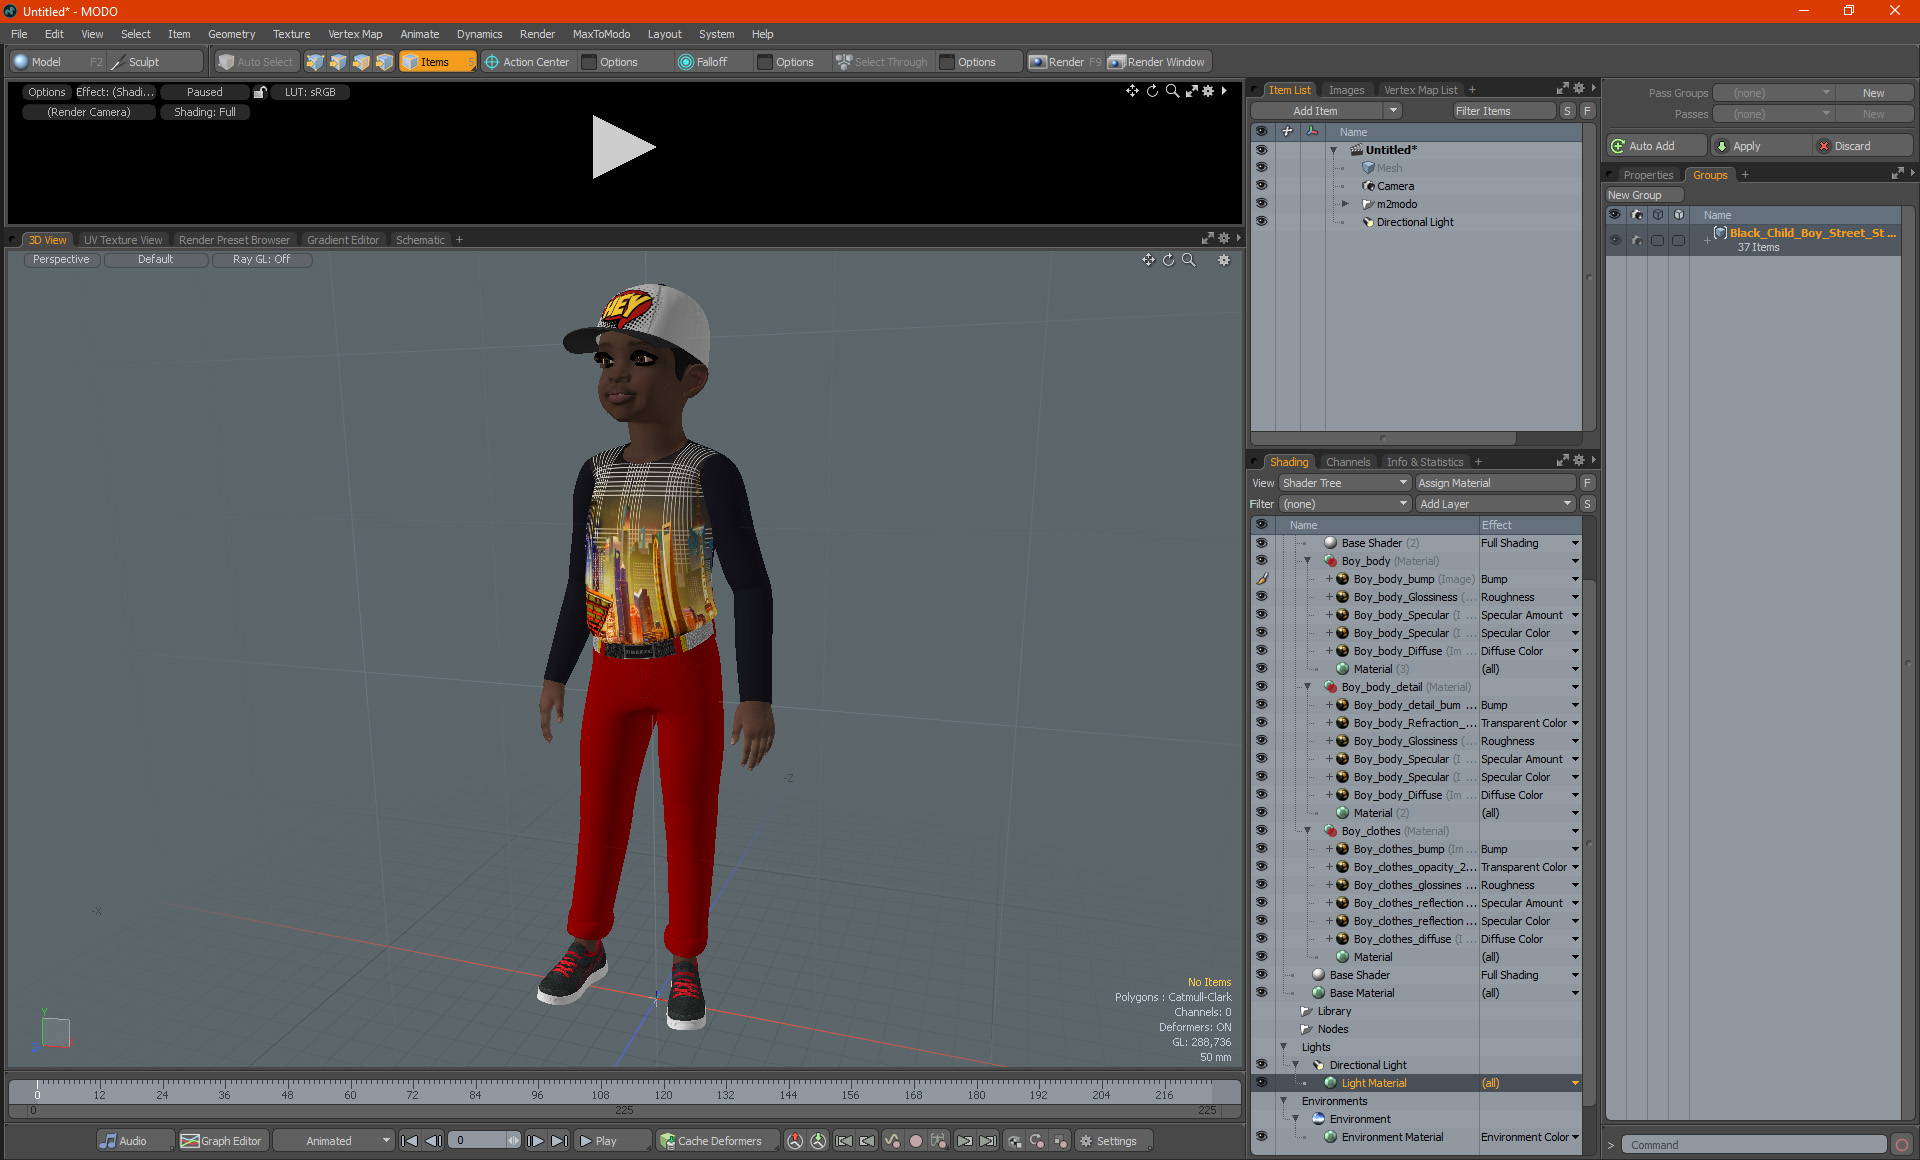Toggle visibility of Camera item
Image resolution: width=1920 pixels, height=1160 pixels.
click(x=1261, y=186)
